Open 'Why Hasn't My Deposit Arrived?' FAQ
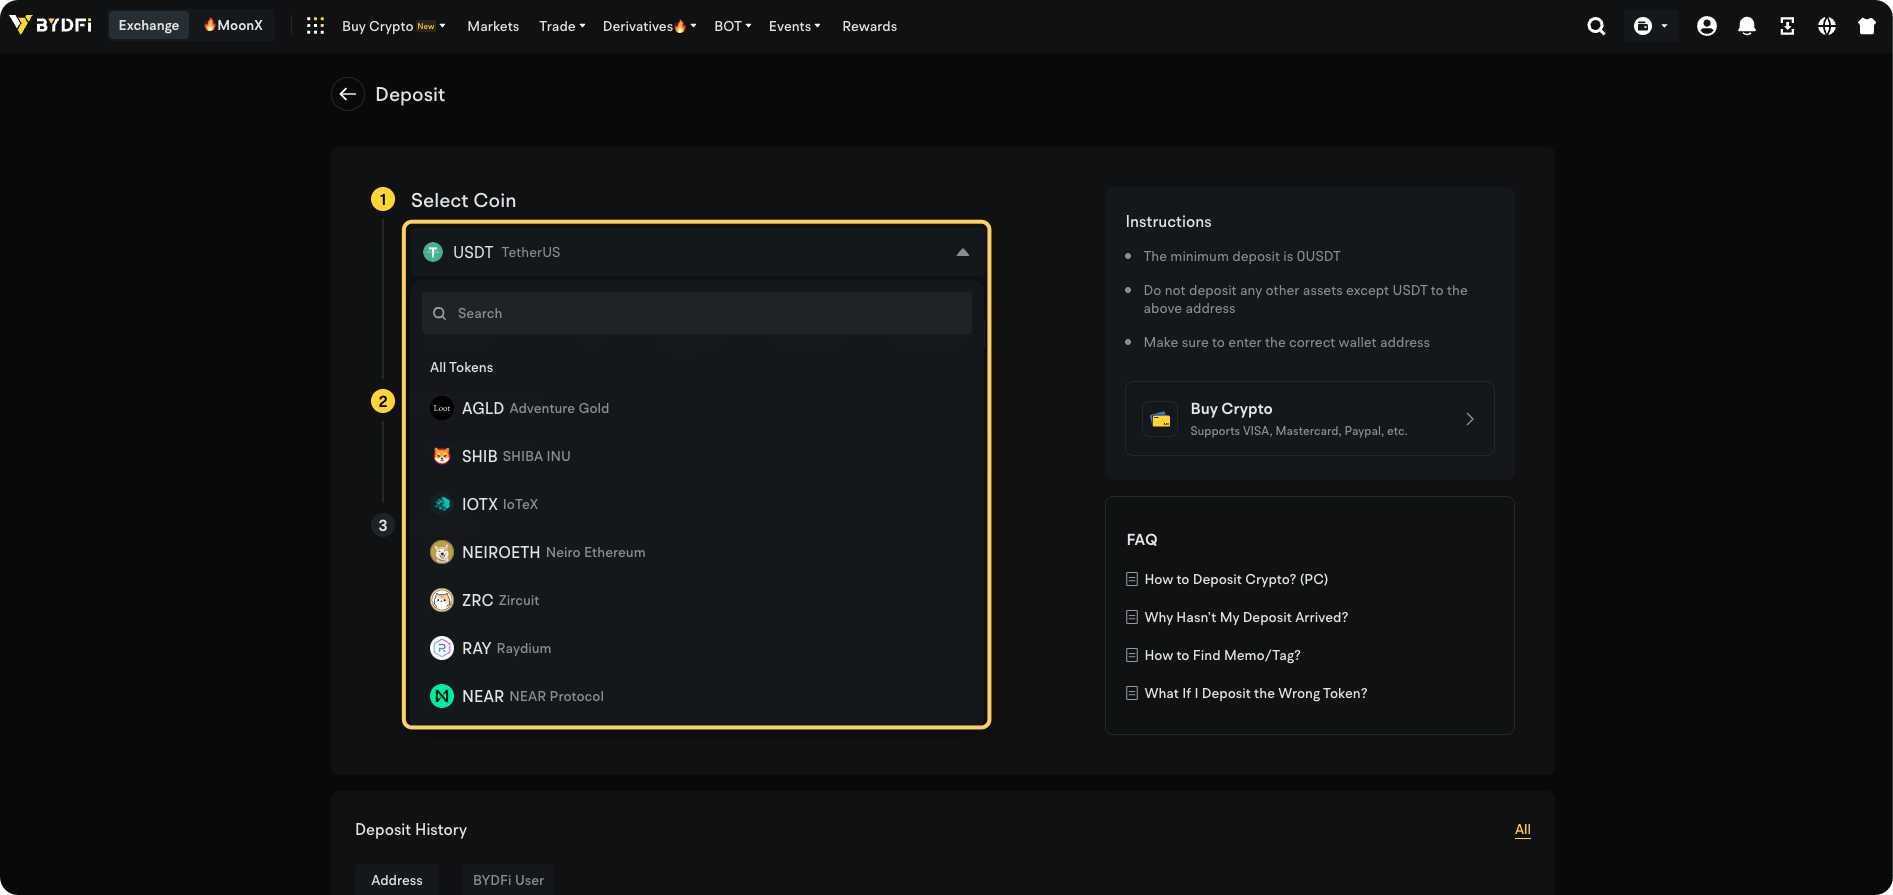This screenshot has height=895, width=1893. pos(1246,617)
